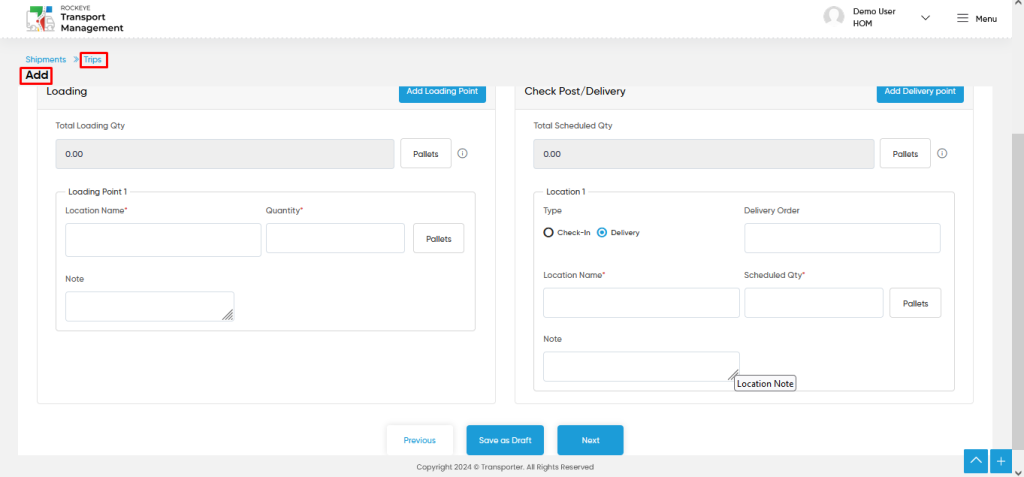Open the Trips breadcrumb link
This screenshot has width=1024, height=477.
[x=93, y=59]
